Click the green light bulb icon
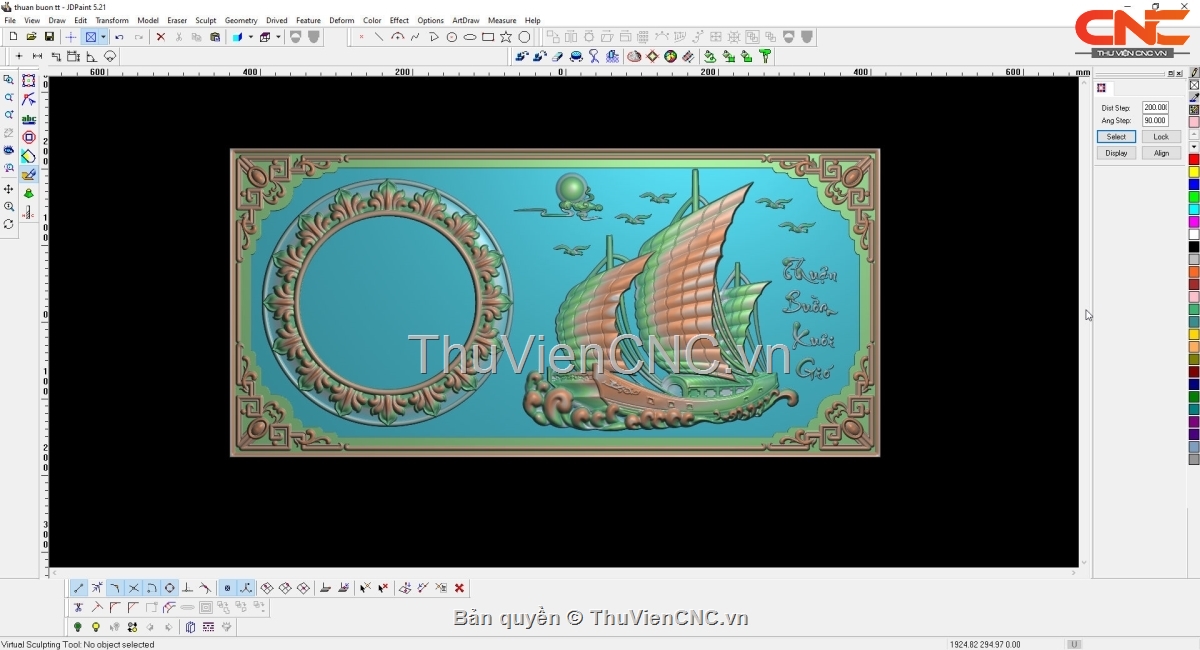The width and height of the screenshot is (1200, 650). (78, 627)
